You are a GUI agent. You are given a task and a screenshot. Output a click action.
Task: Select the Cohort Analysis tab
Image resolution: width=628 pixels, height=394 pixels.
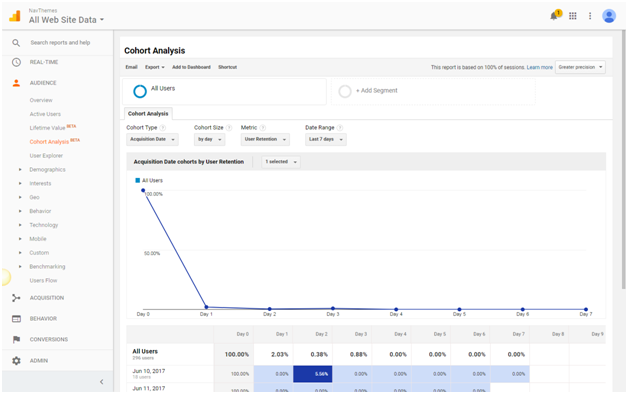click(148, 114)
